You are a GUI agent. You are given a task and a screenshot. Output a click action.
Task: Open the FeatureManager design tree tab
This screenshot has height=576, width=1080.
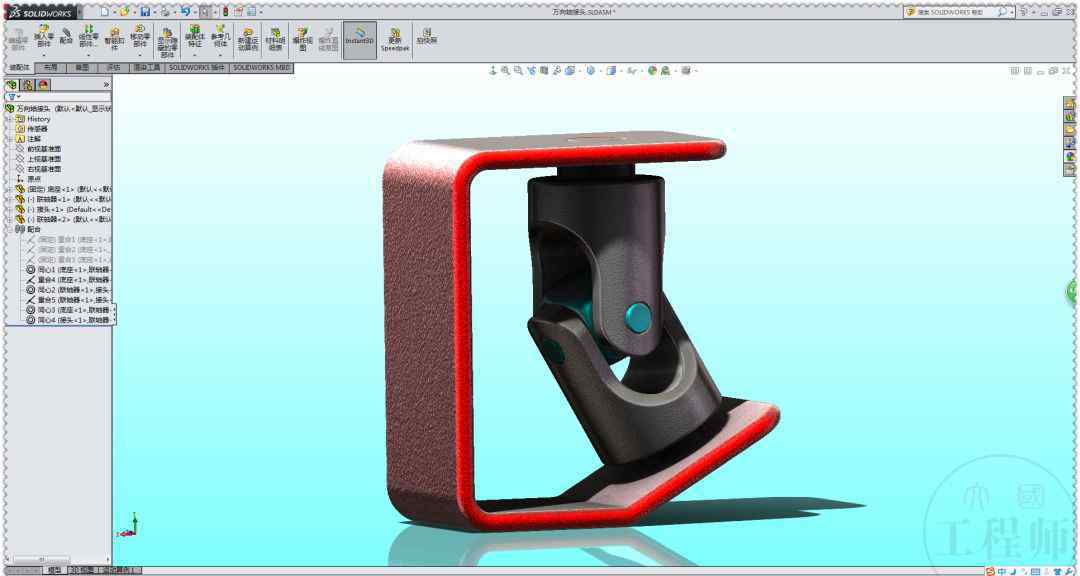tap(12, 85)
